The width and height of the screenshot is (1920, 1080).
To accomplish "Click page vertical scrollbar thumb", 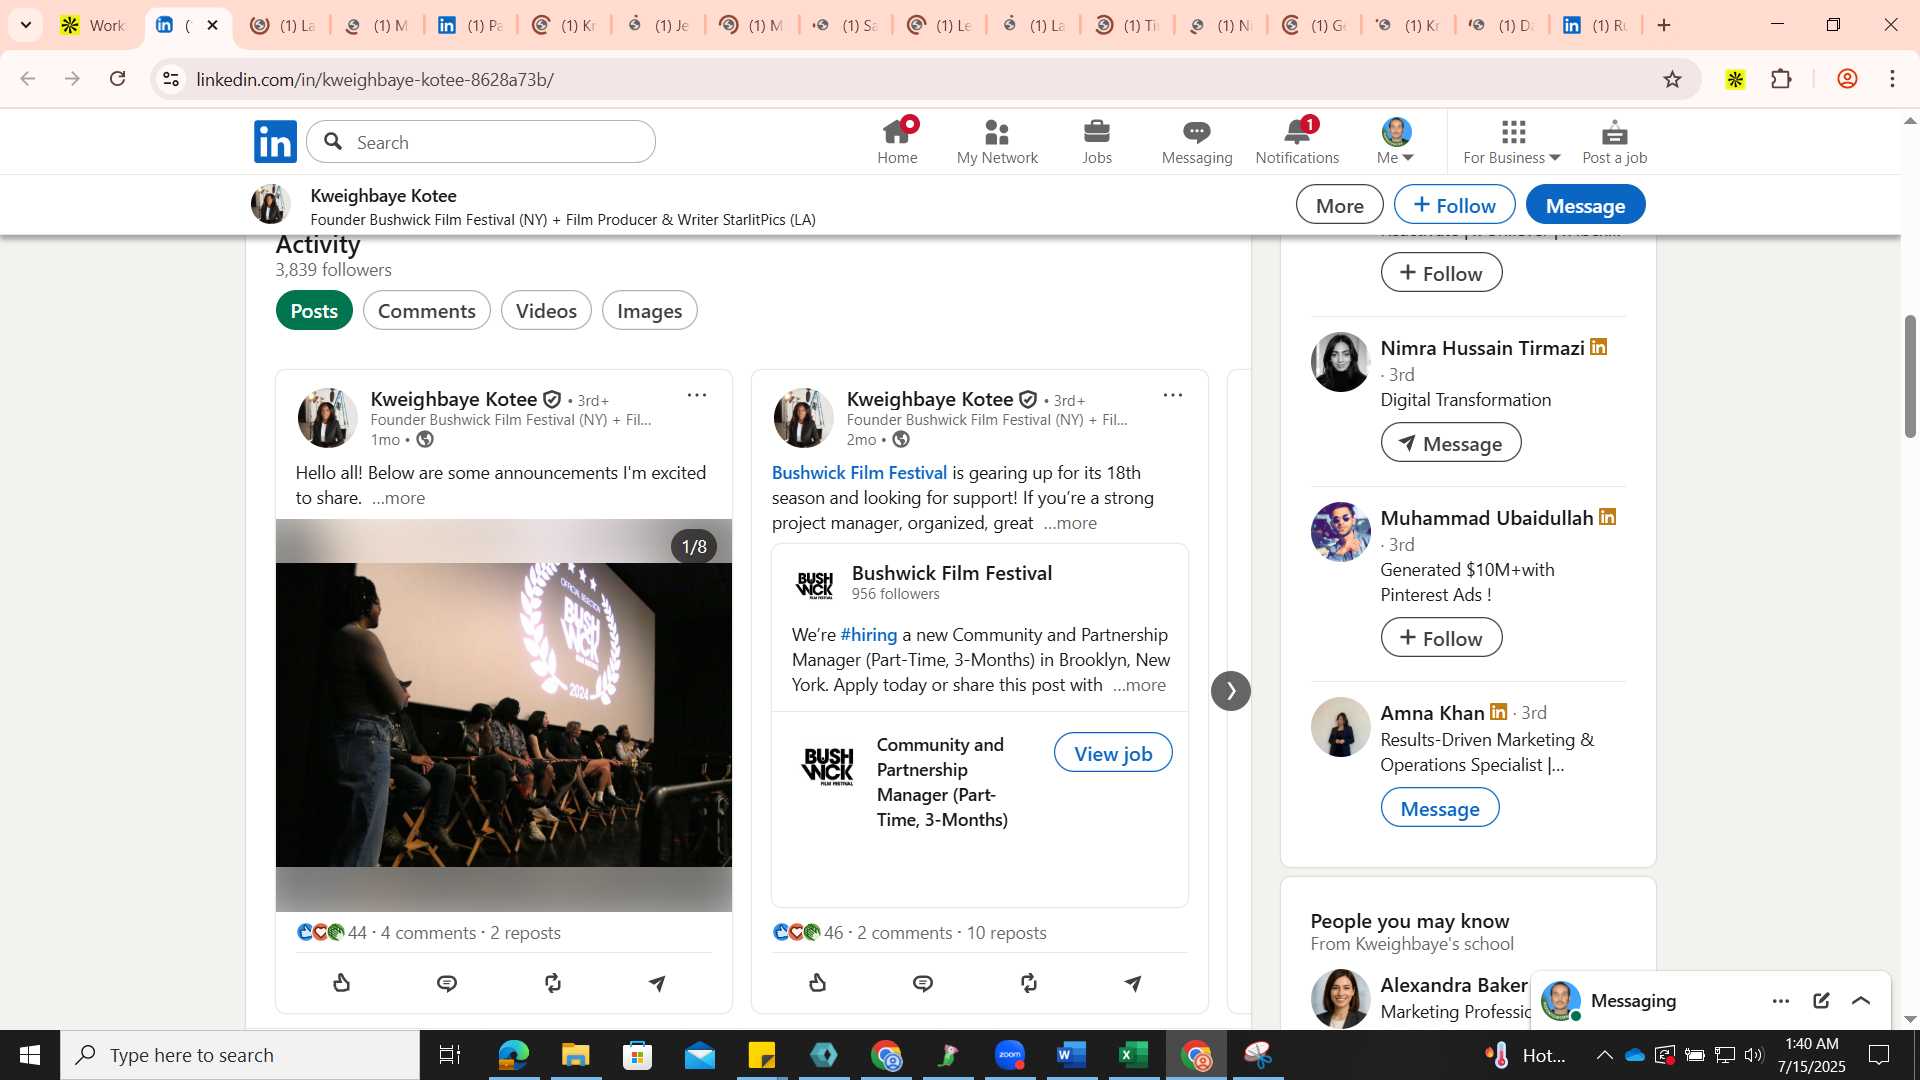I will point(1910,376).
